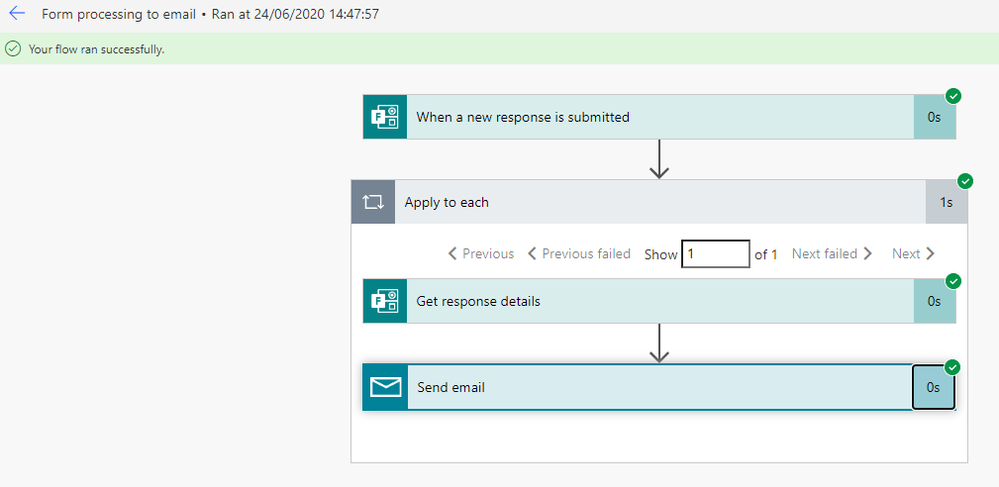Click green checkmark on trigger step
The image size is (999, 487).
[953, 96]
